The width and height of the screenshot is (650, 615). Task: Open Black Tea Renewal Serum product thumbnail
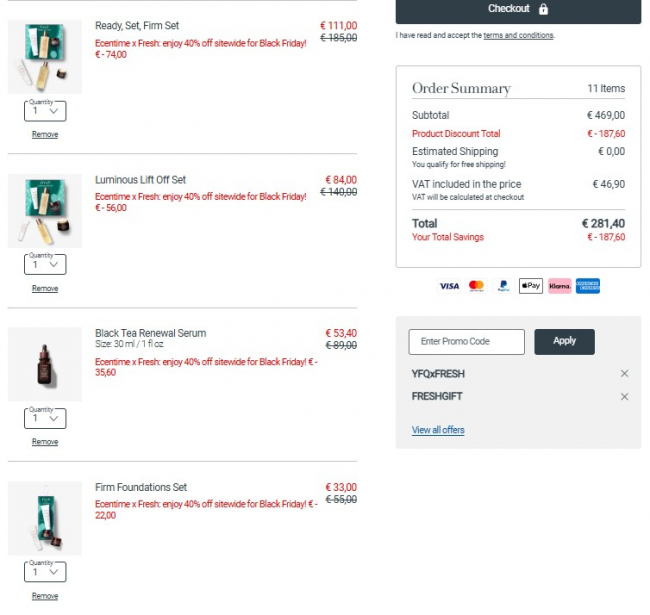45,364
